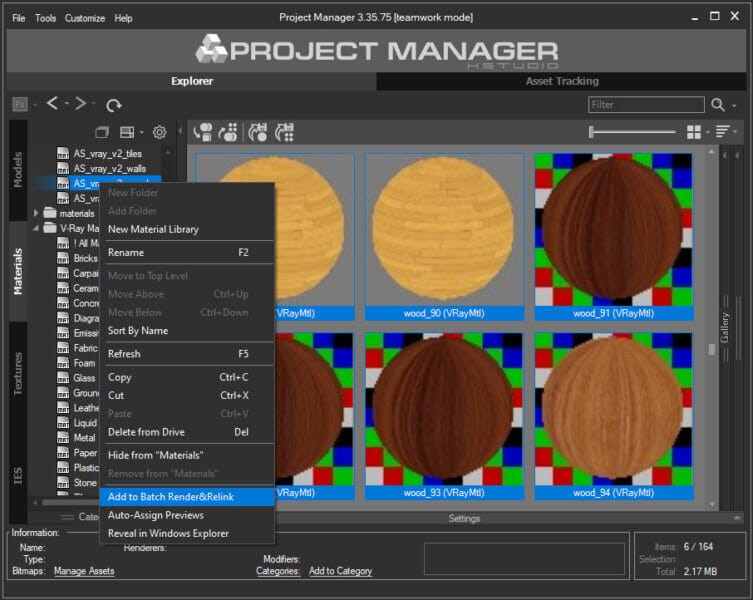Open the Tools menu
753x600 pixels.
pos(45,18)
